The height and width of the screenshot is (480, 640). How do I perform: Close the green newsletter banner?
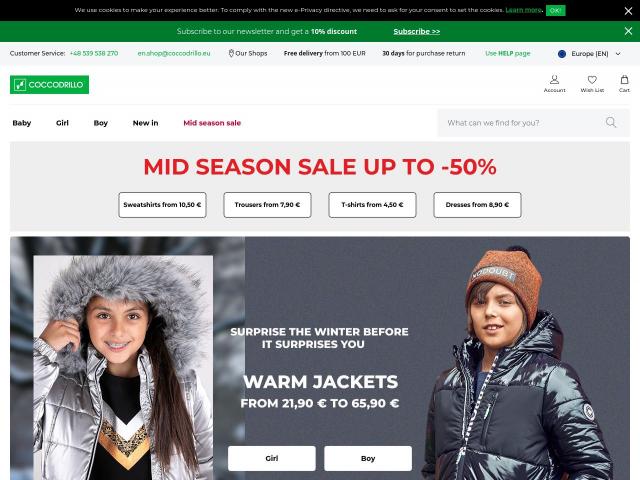click(628, 31)
